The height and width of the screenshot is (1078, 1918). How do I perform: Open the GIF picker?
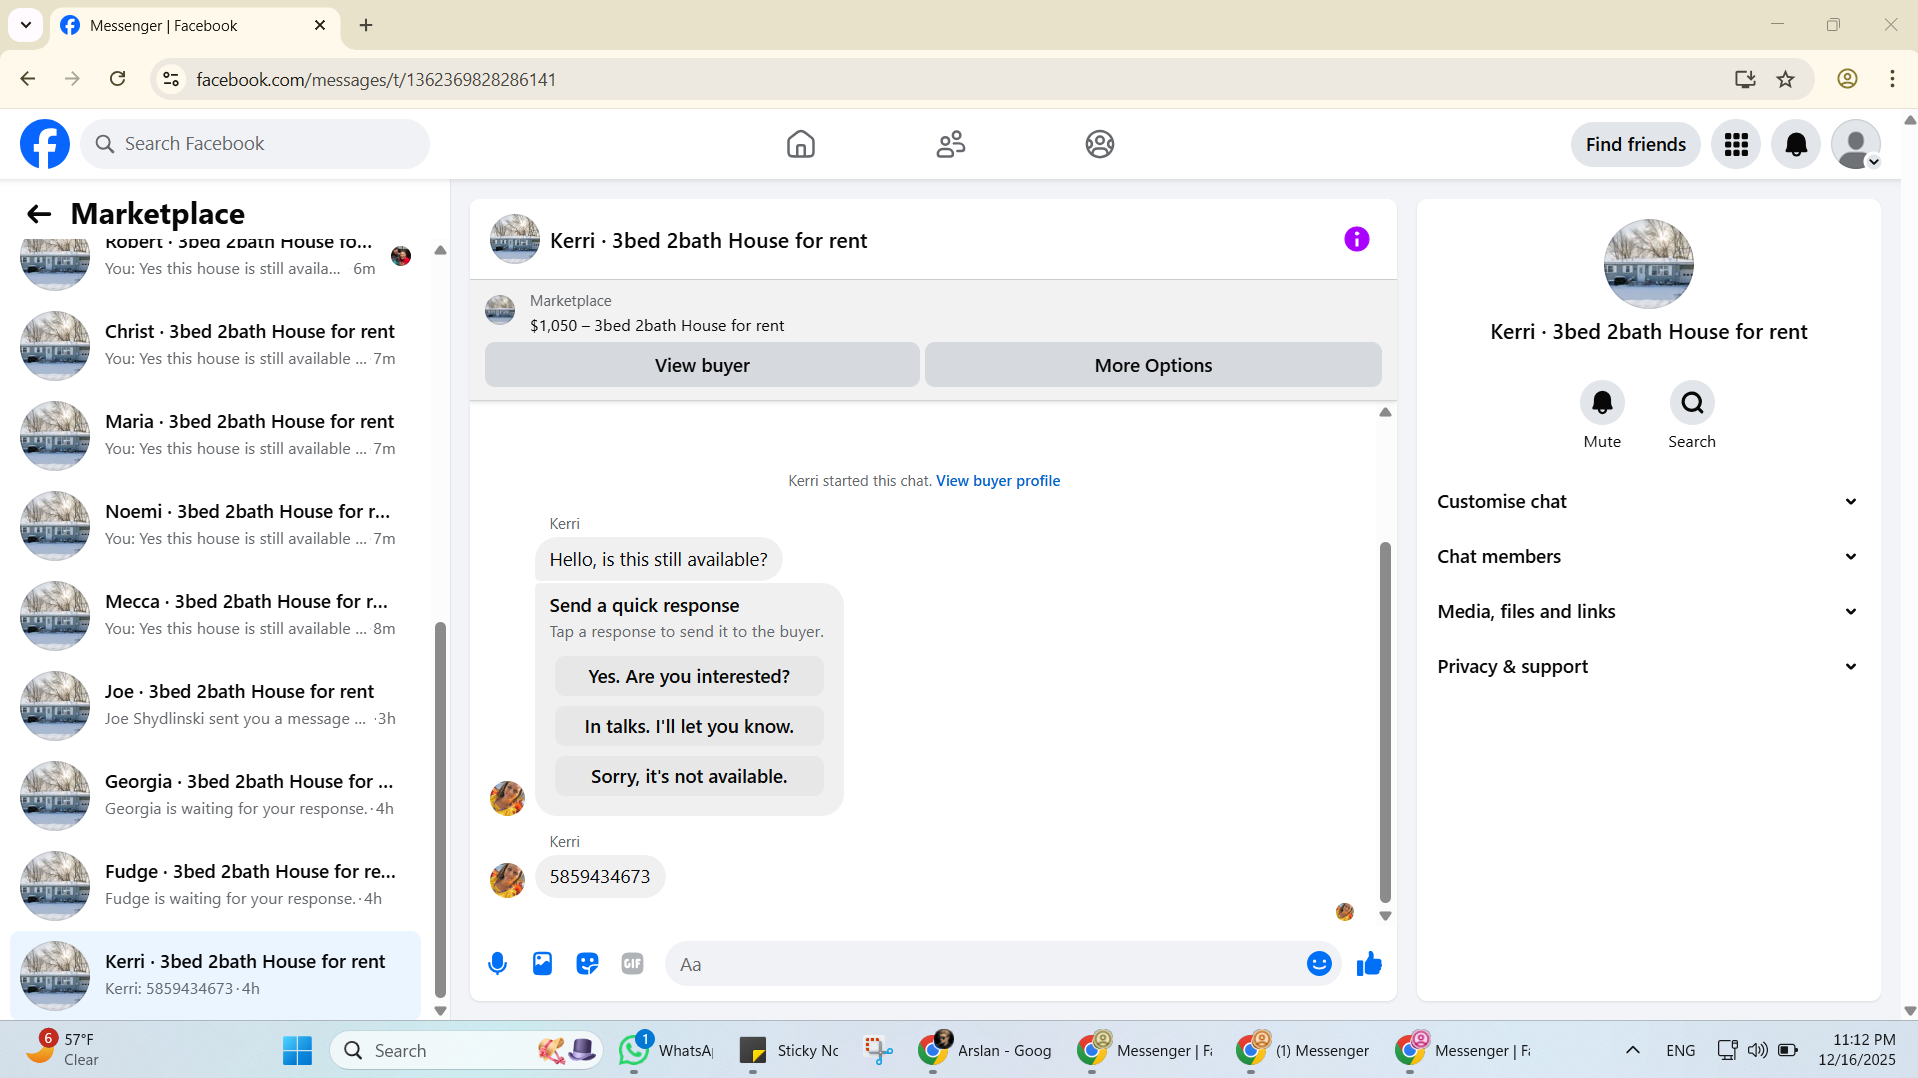click(632, 964)
